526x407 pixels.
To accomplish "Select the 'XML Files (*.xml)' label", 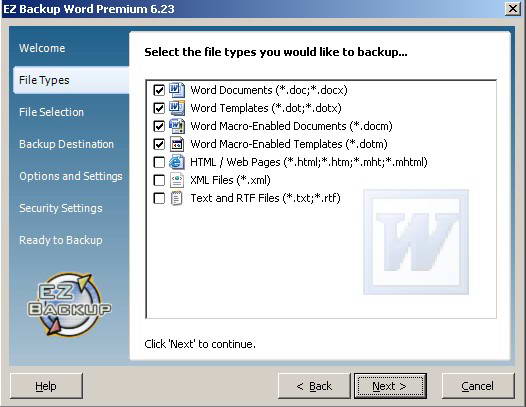I will tap(230, 180).
